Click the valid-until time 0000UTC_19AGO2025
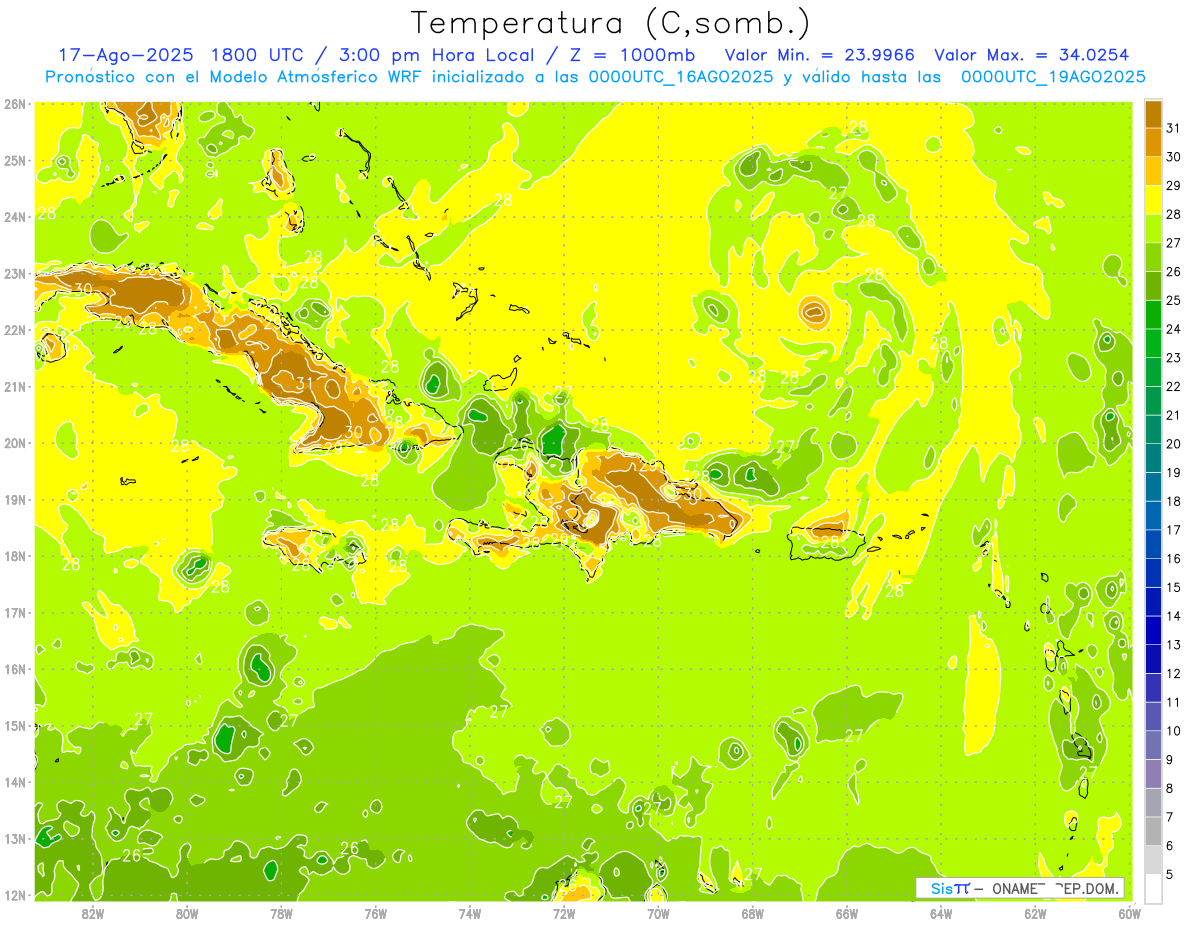Viewport: 1200px width, 927px height. coord(1053,77)
